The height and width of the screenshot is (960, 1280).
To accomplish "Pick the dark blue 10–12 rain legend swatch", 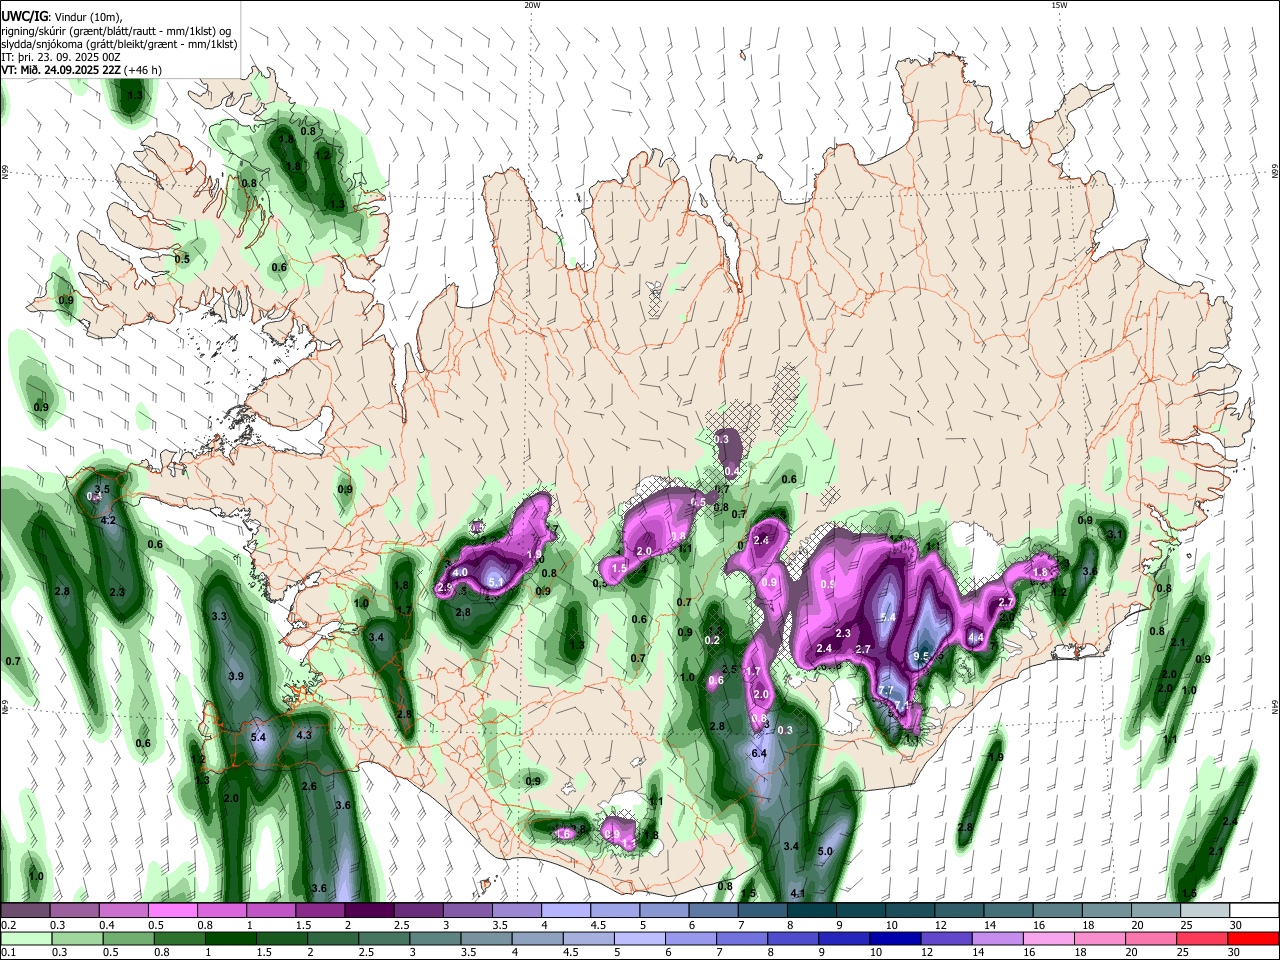I will (893, 938).
